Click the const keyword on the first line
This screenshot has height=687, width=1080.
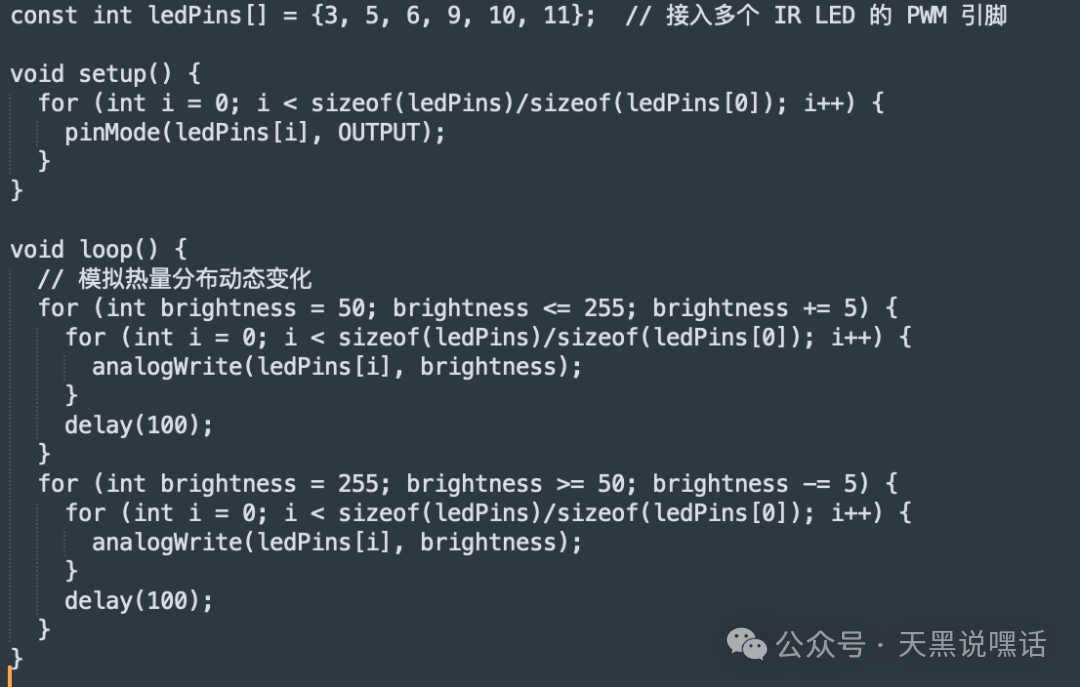[44, 16]
